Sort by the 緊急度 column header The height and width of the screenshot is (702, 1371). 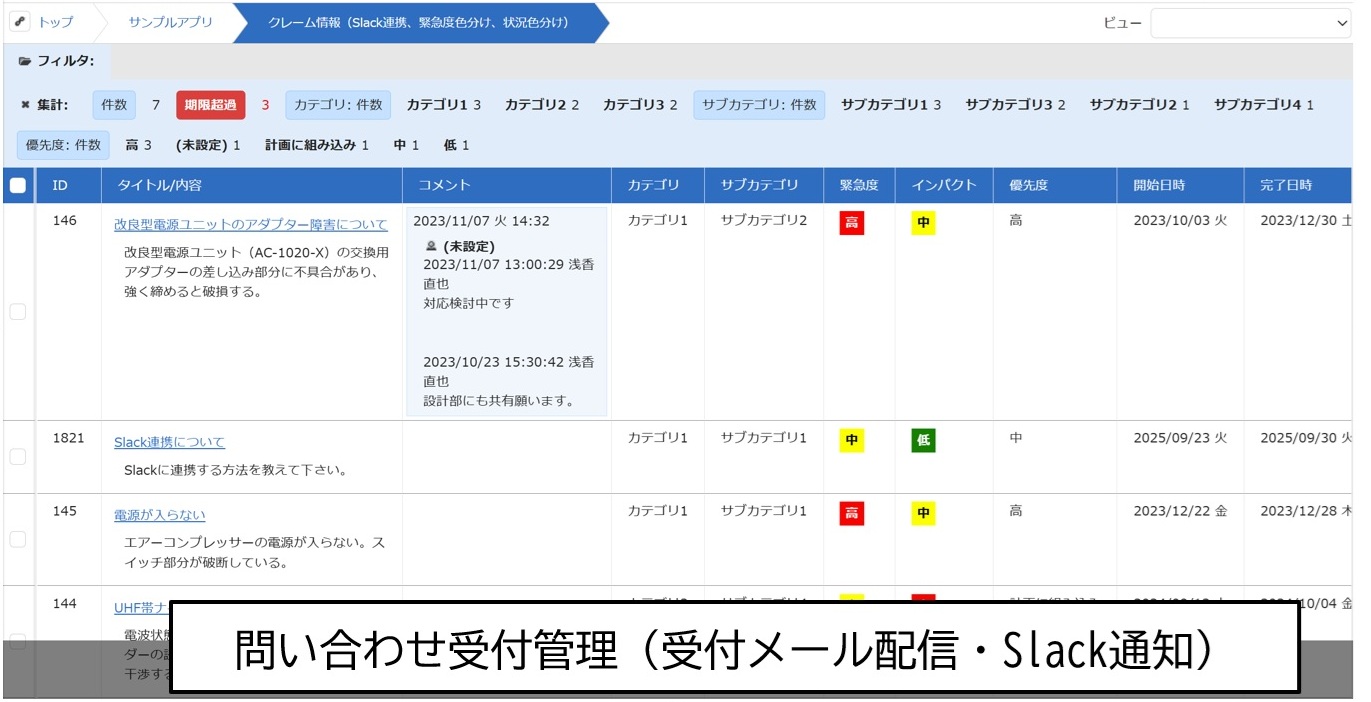858,185
